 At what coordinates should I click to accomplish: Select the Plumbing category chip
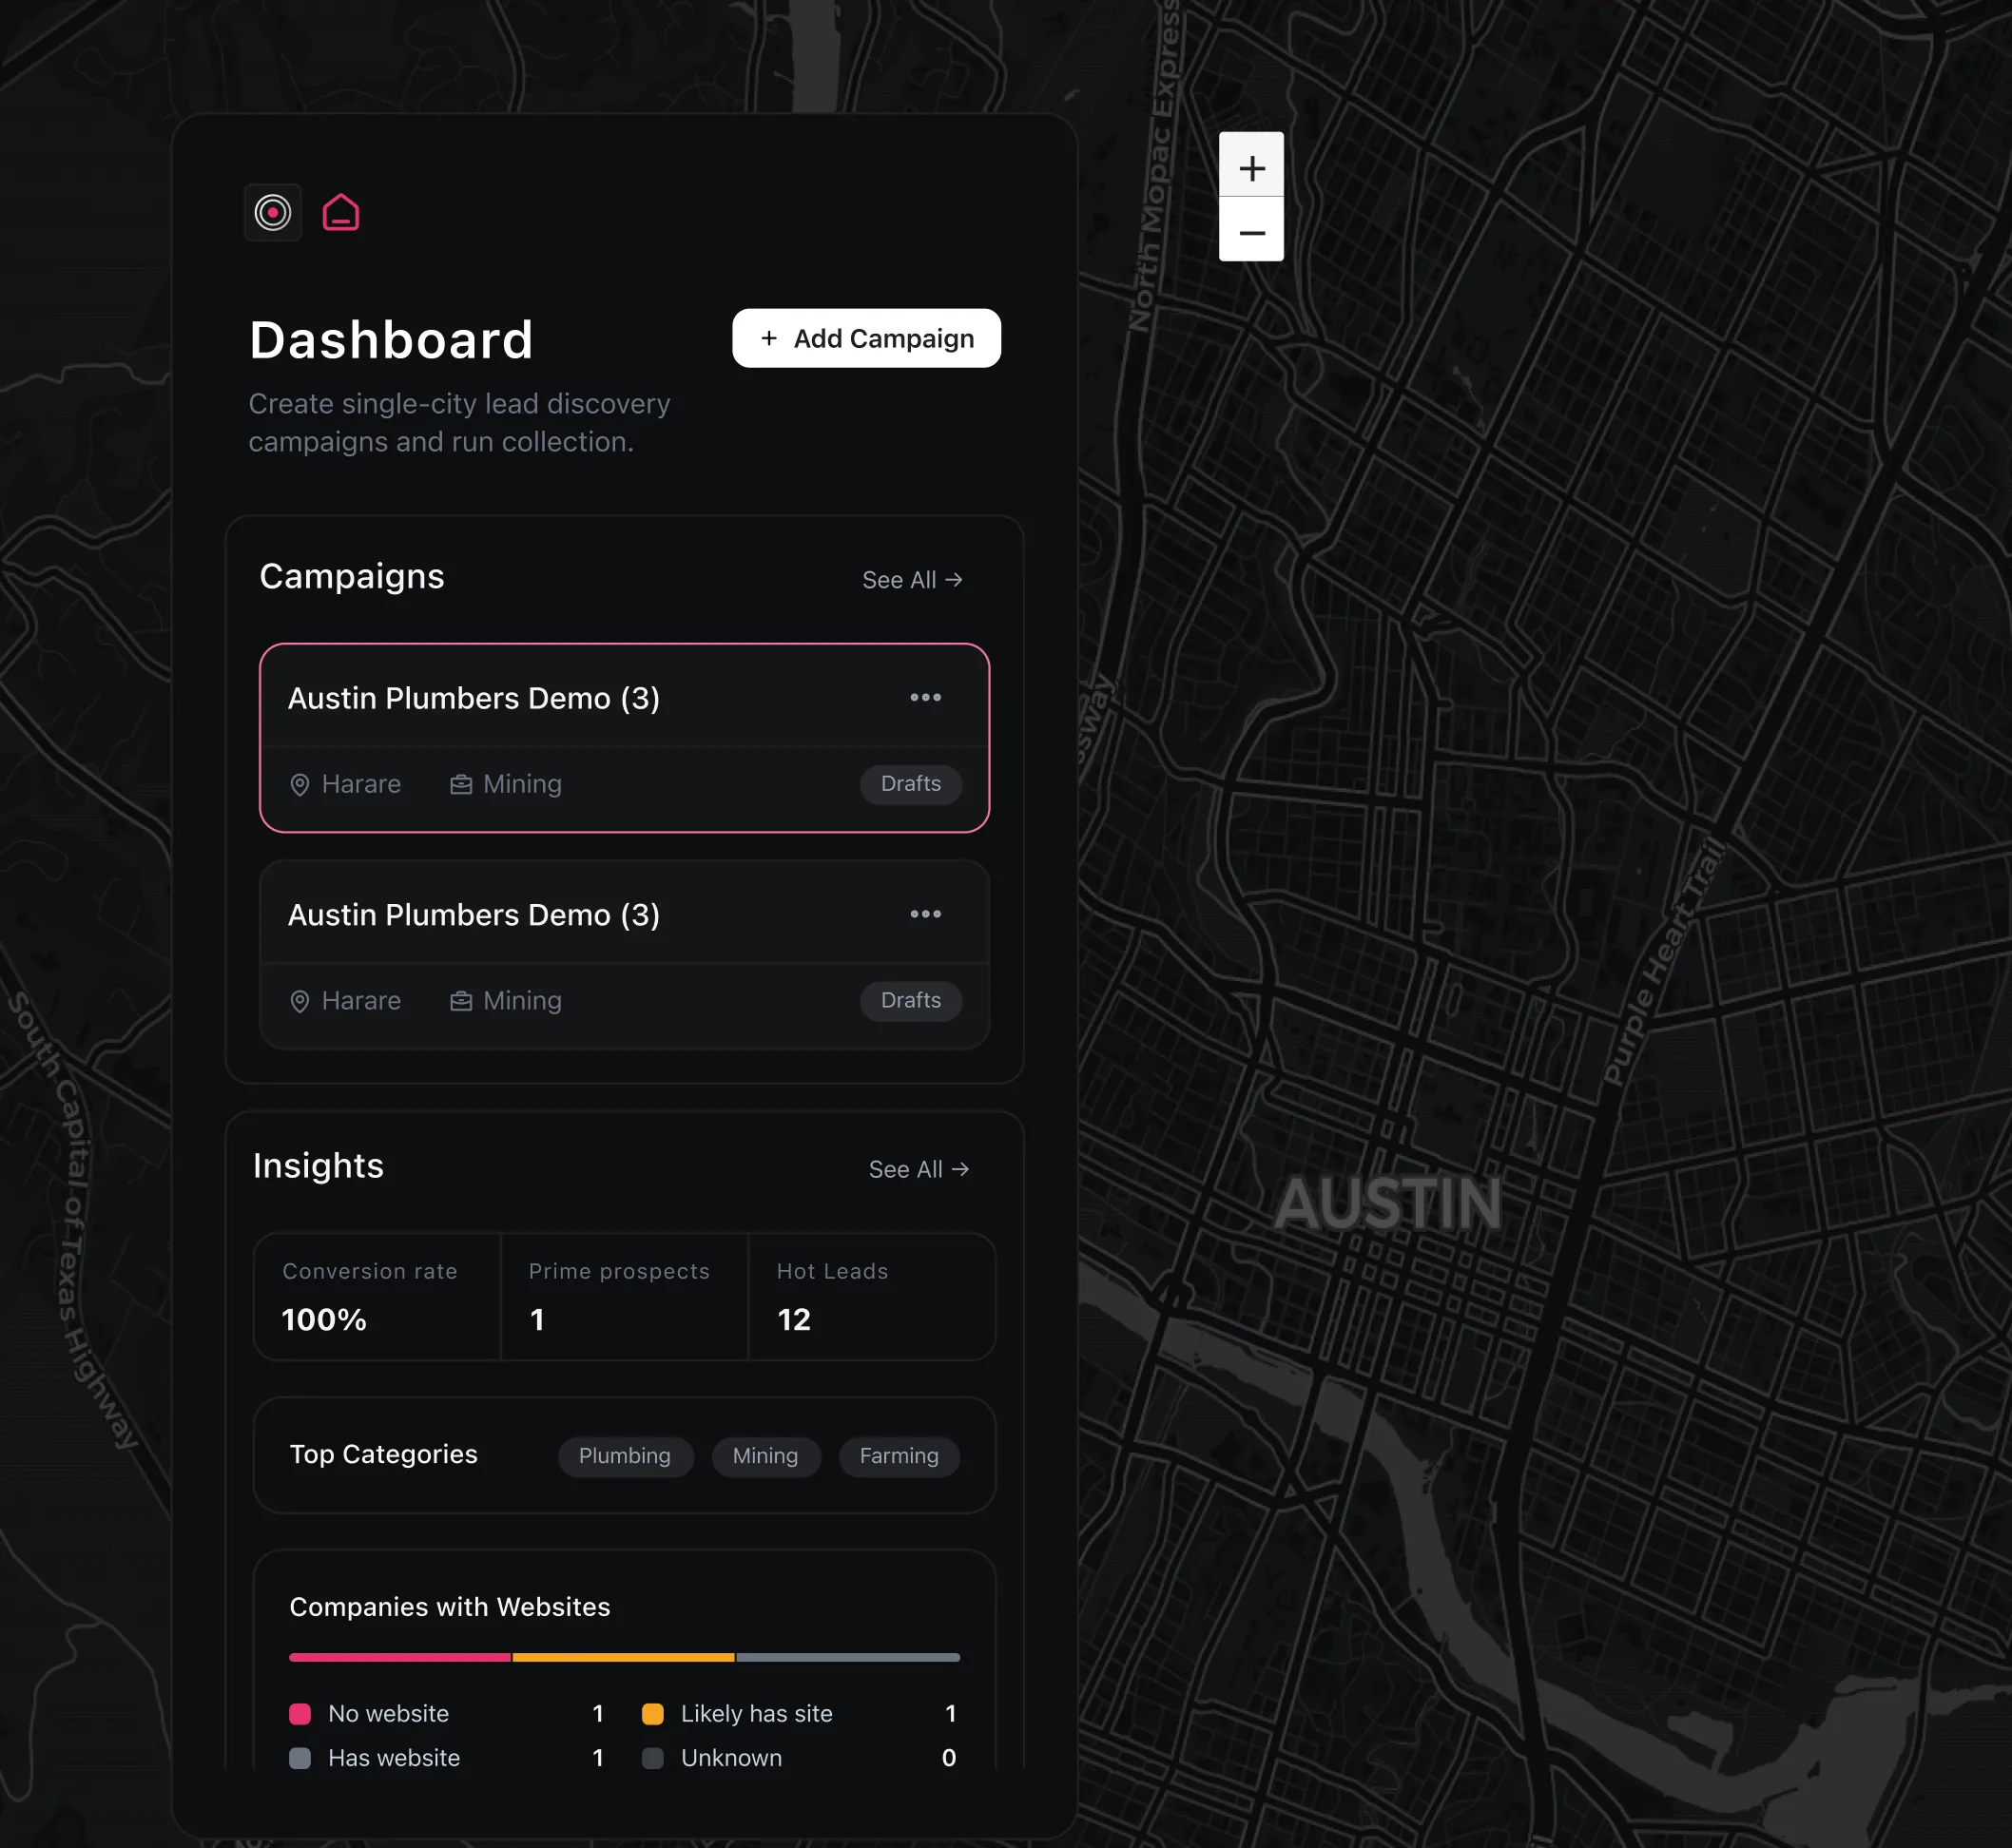pos(625,1456)
